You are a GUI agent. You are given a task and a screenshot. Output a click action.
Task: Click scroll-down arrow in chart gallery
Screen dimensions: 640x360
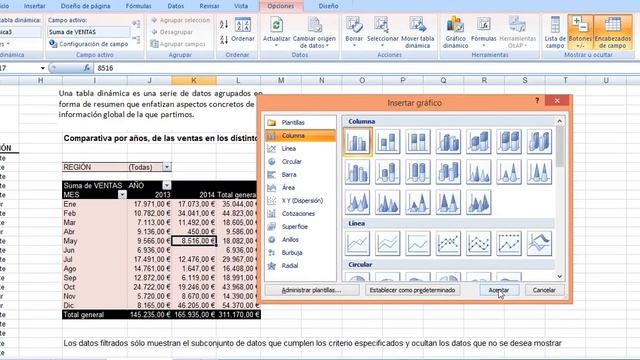coord(559,277)
